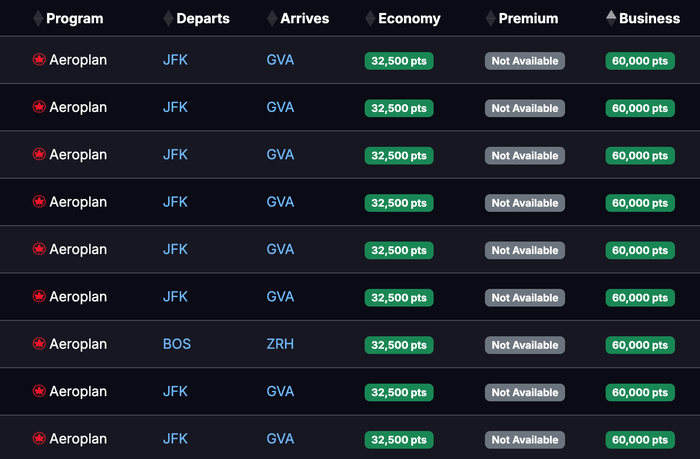The height and width of the screenshot is (459, 700).
Task: Choose 60,000 pts business badge in last row
Action: pyautogui.click(x=640, y=439)
